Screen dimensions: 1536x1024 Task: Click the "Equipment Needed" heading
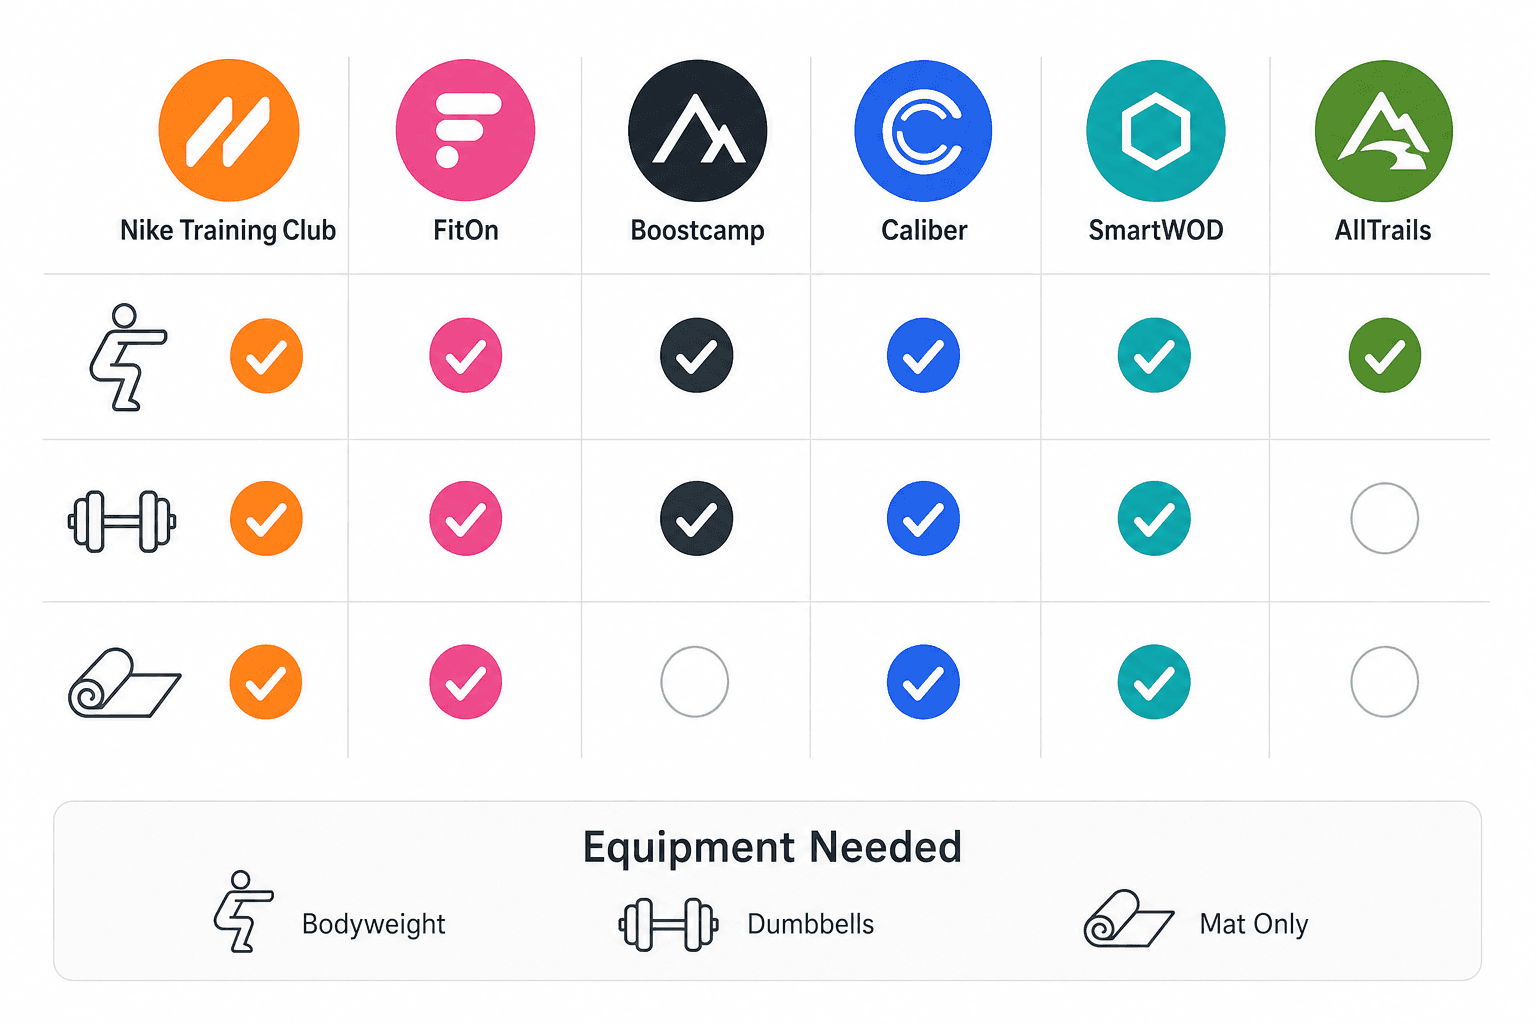[x=772, y=848]
